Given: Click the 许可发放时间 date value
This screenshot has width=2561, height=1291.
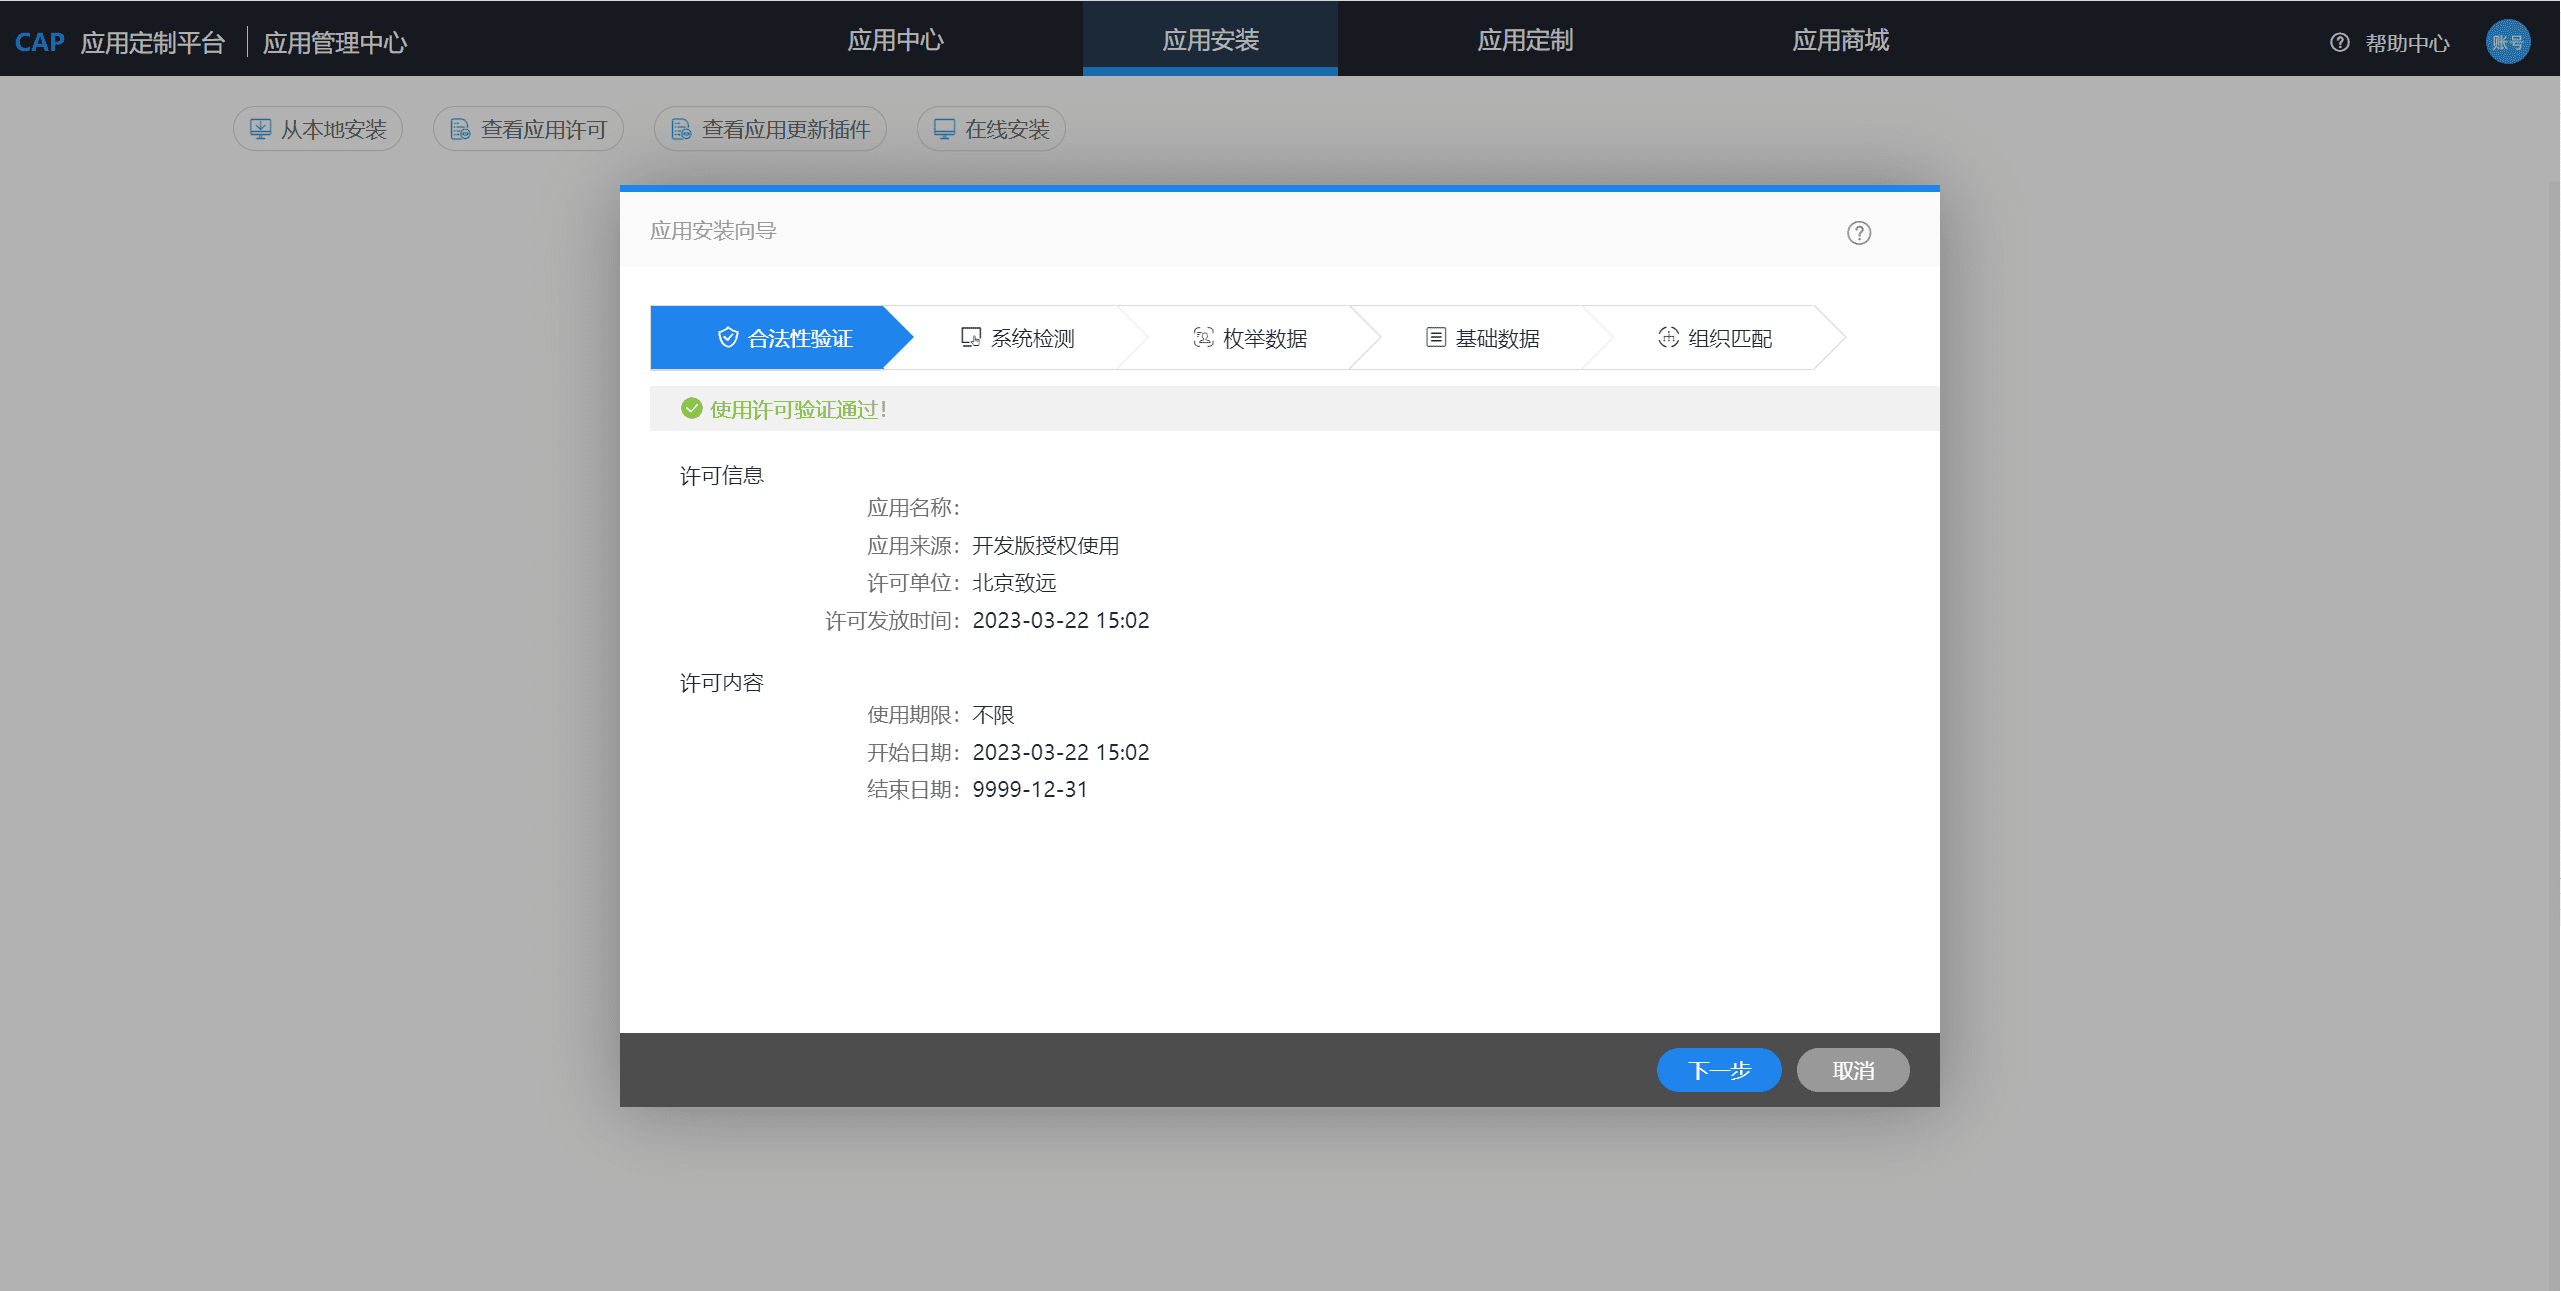Looking at the screenshot, I should click(1060, 621).
